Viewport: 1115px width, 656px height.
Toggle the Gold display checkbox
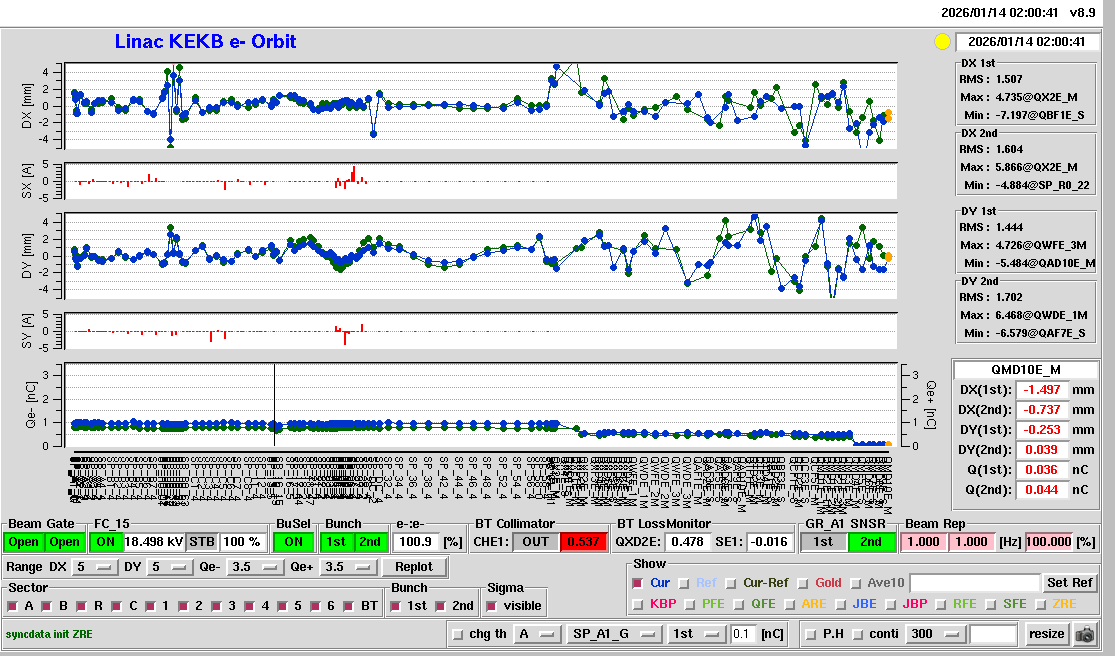802,583
